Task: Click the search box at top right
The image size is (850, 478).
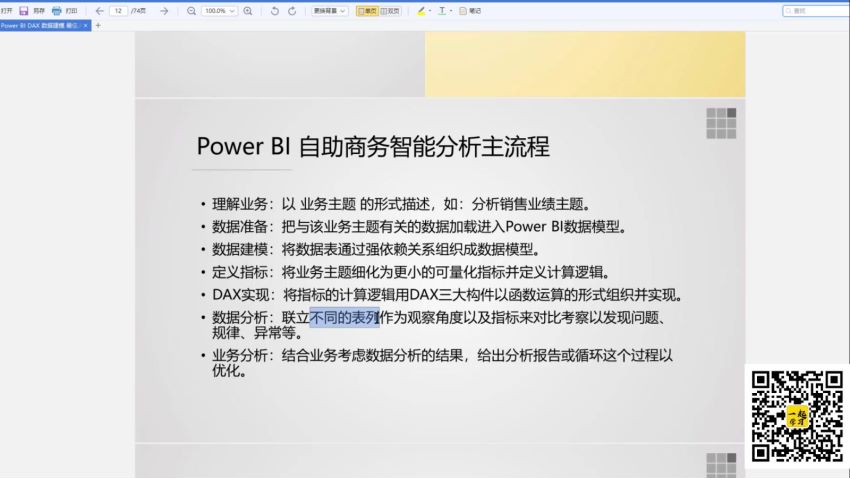Action: [x=816, y=11]
